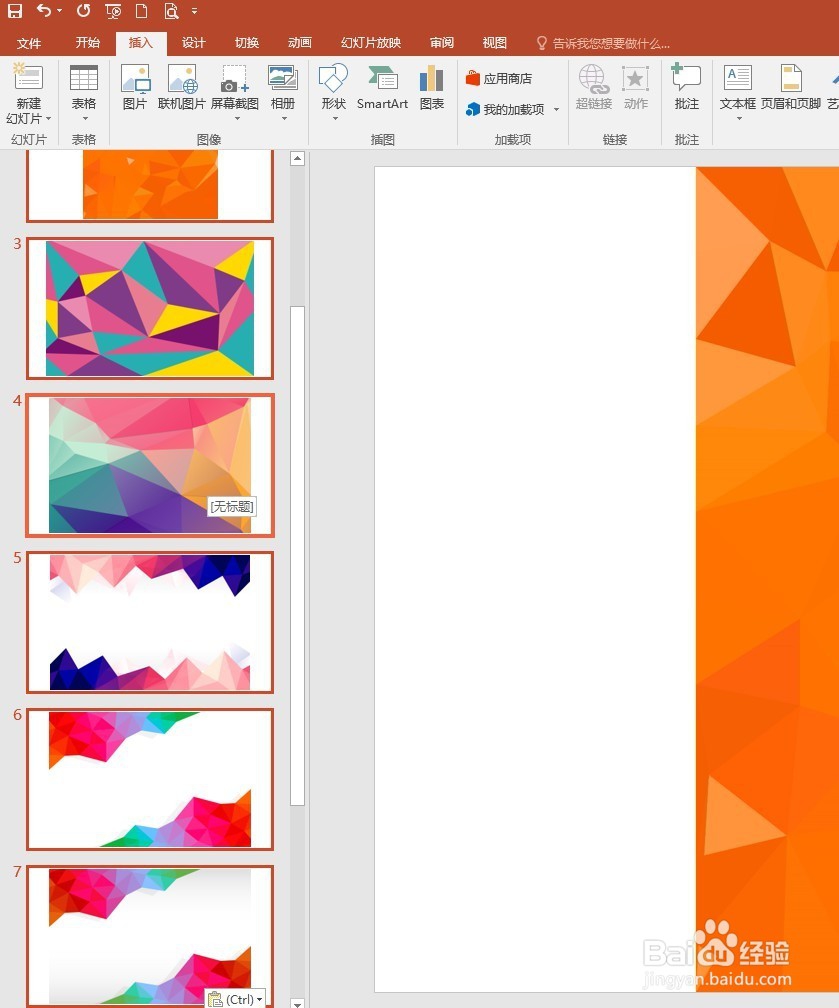Undo the last action
The height and width of the screenshot is (1008, 839).
(44, 10)
